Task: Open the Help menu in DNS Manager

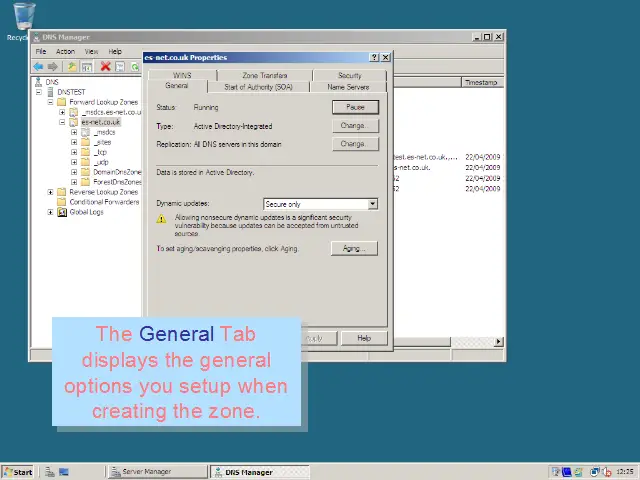Action: coord(115,51)
